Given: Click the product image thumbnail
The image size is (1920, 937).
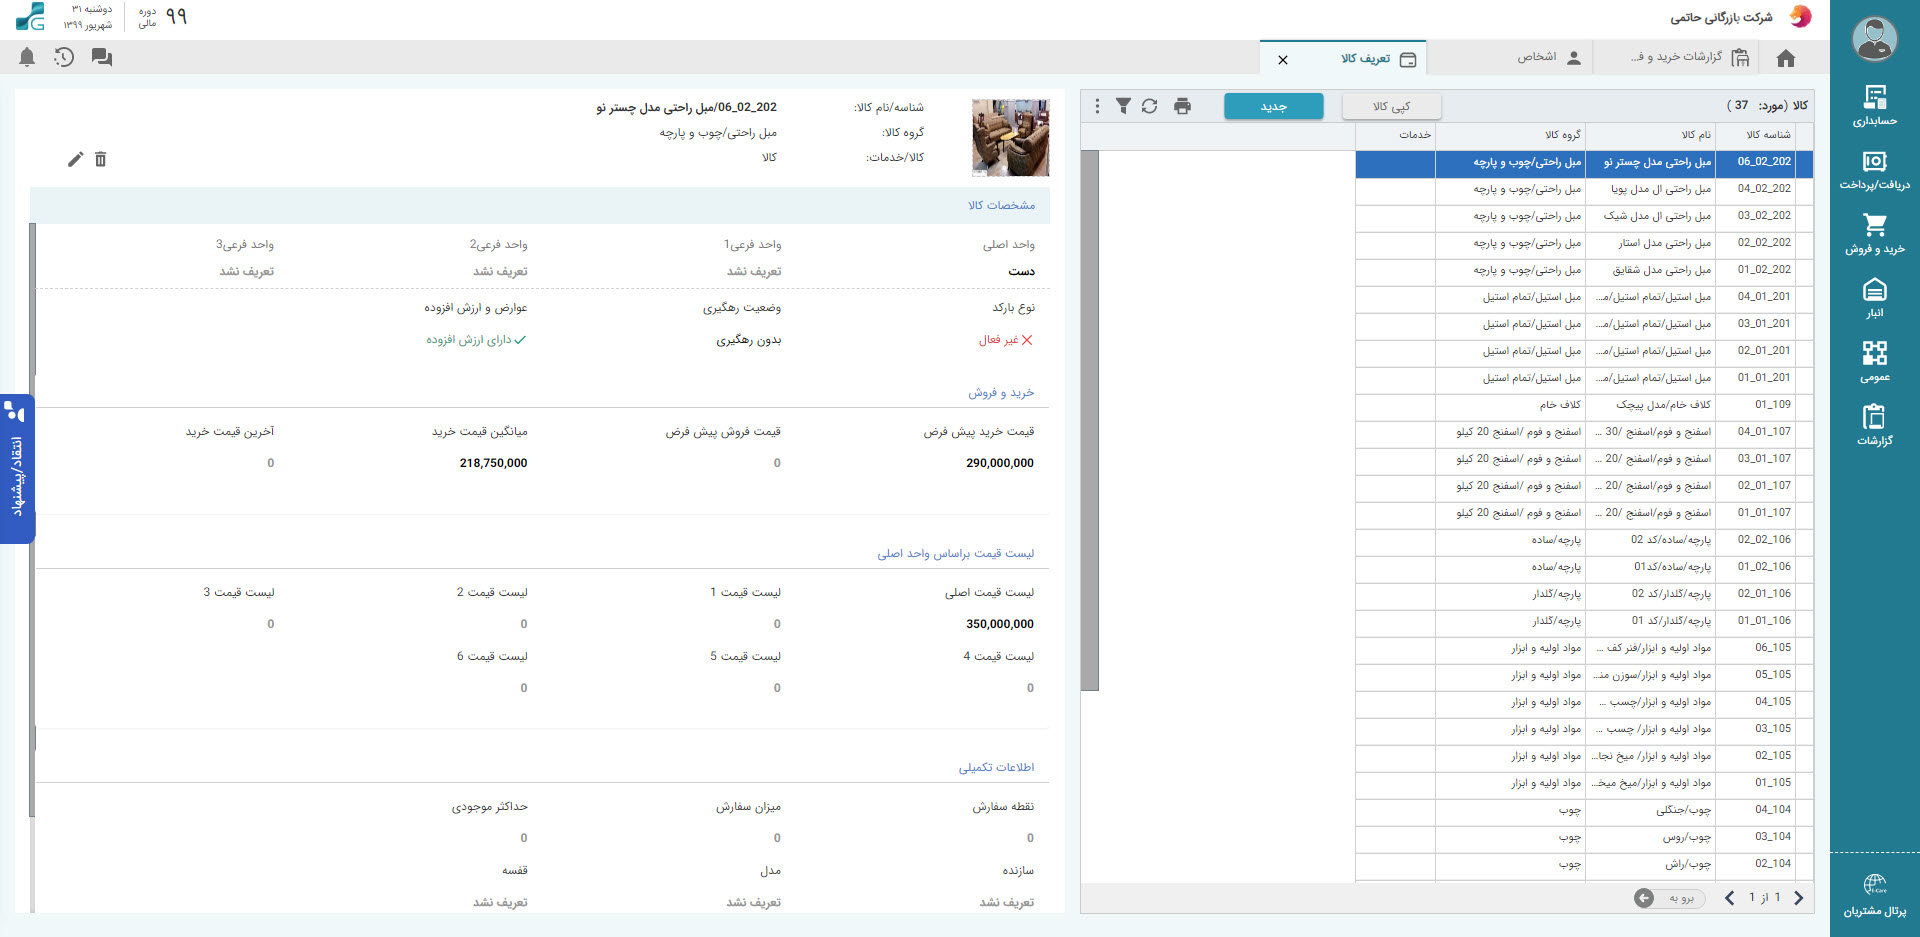Looking at the screenshot, I should click(1011, 137).
